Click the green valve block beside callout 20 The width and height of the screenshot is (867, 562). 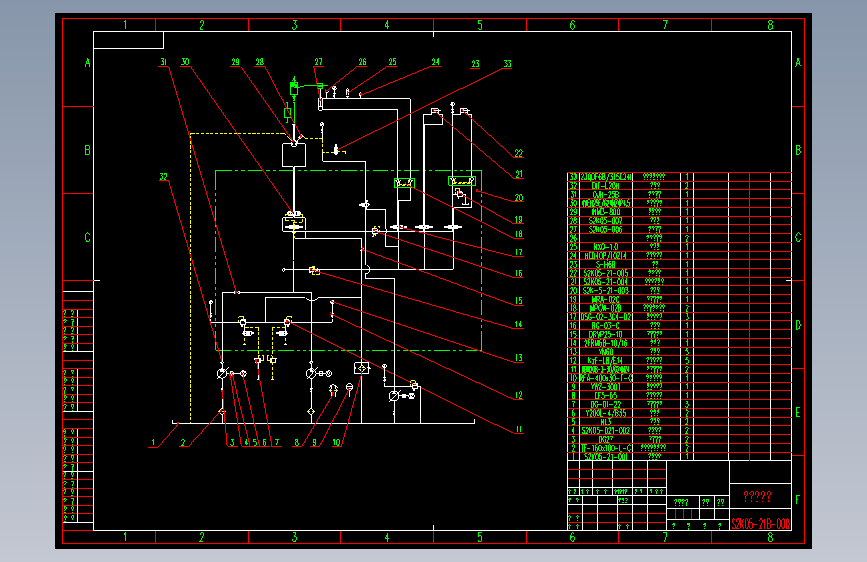(462, 181)
